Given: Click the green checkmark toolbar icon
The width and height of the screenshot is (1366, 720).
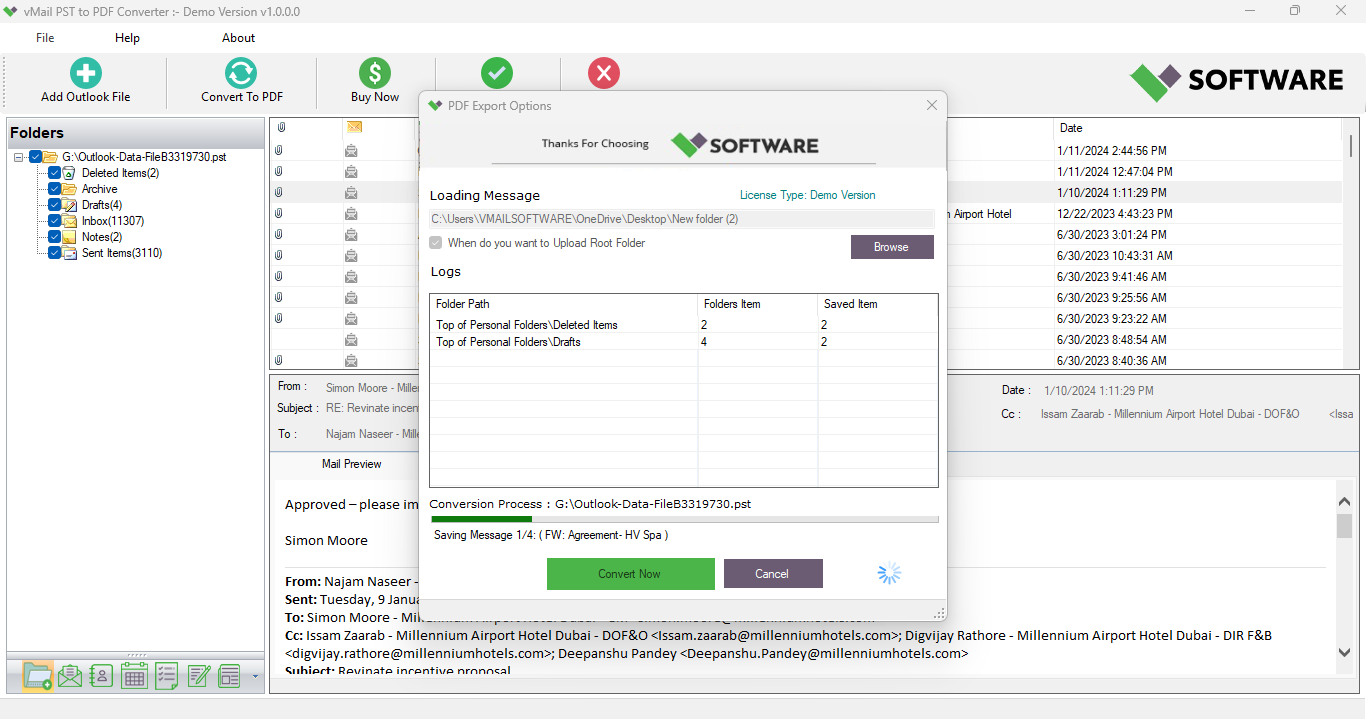Looking at the screenshot, I should [497, 72].
